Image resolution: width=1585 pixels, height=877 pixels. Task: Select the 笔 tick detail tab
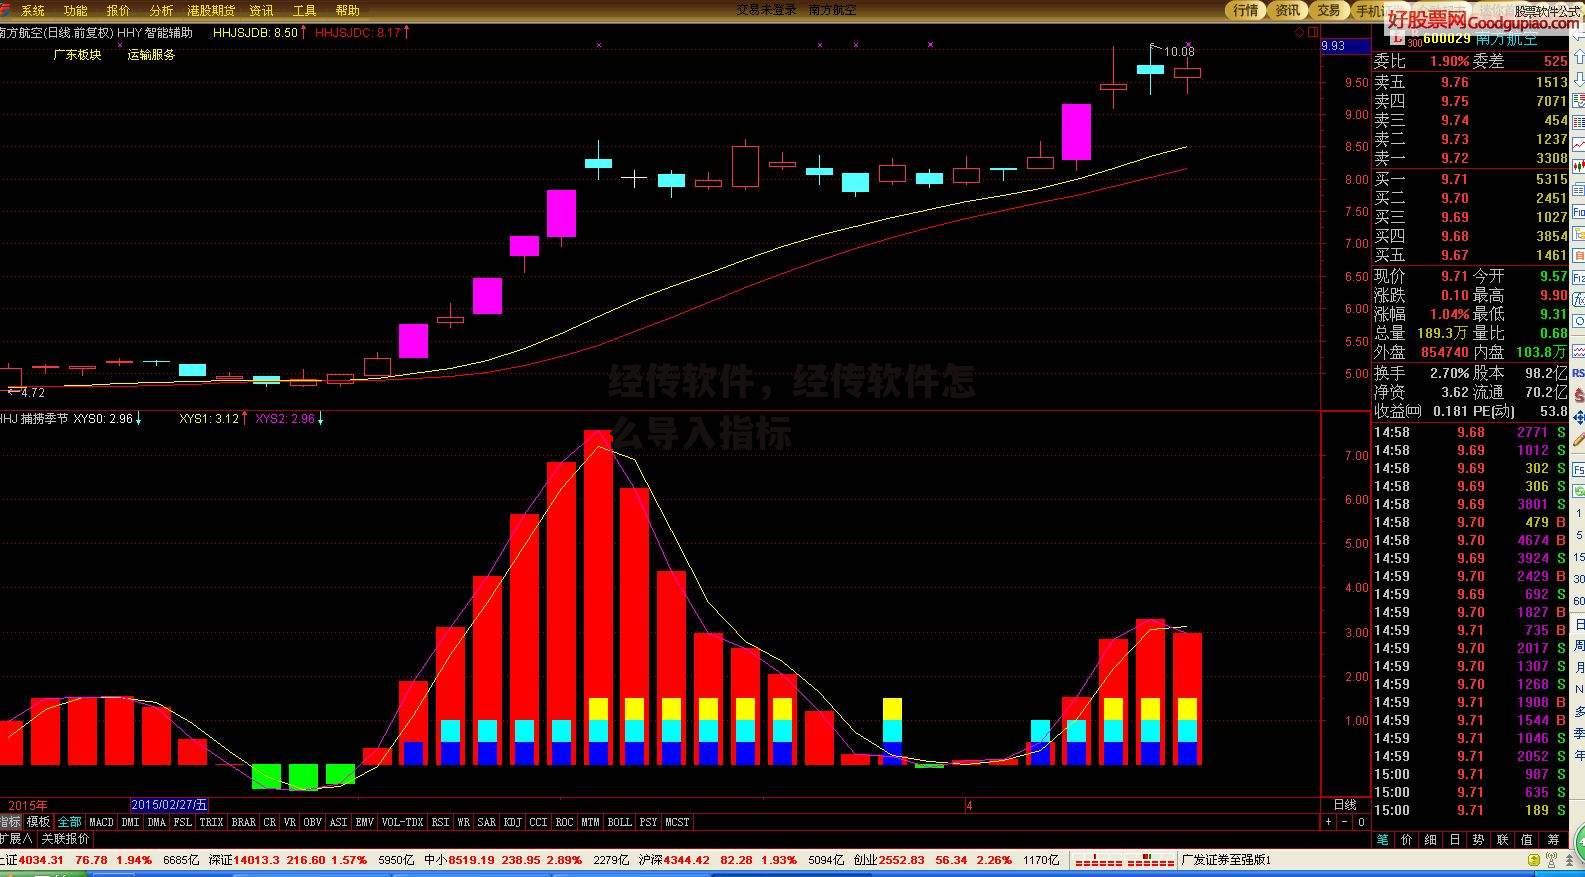[x=1383, y=840]
